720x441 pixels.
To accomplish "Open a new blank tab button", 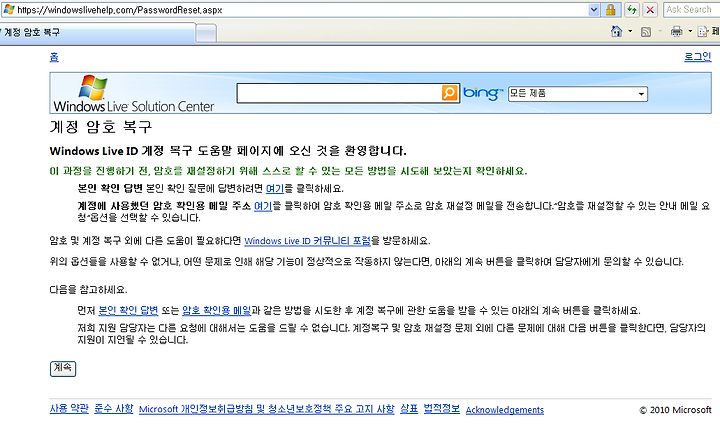I will coord(206,33).
